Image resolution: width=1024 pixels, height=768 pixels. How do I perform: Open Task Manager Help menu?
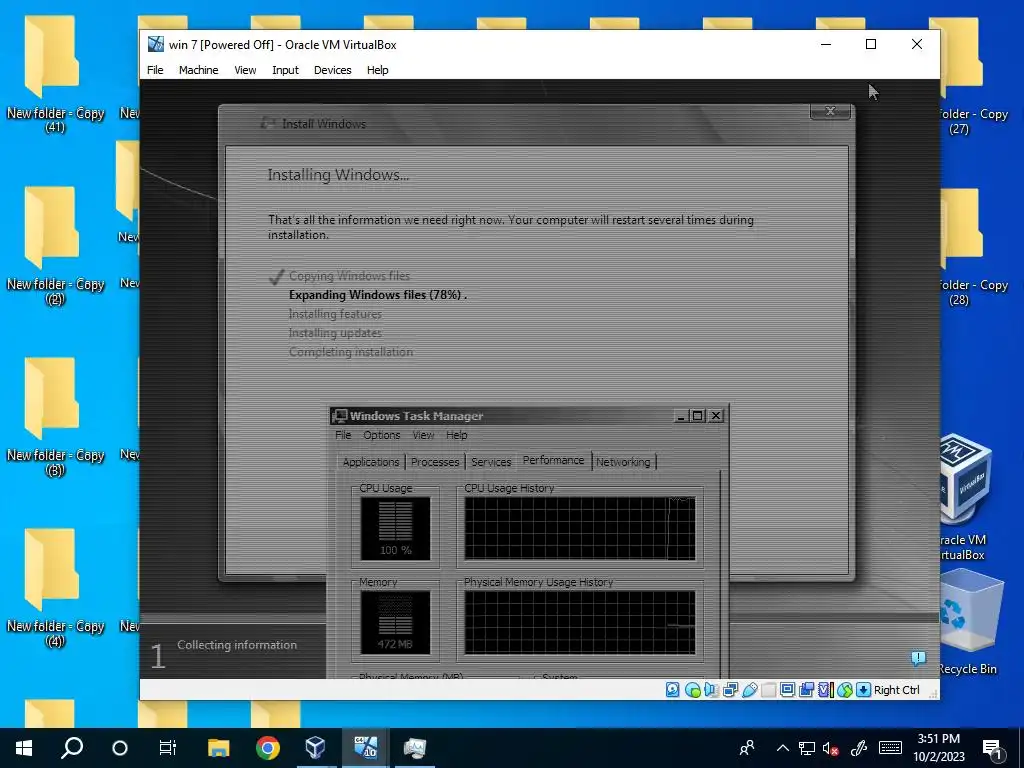click(456, 435)
